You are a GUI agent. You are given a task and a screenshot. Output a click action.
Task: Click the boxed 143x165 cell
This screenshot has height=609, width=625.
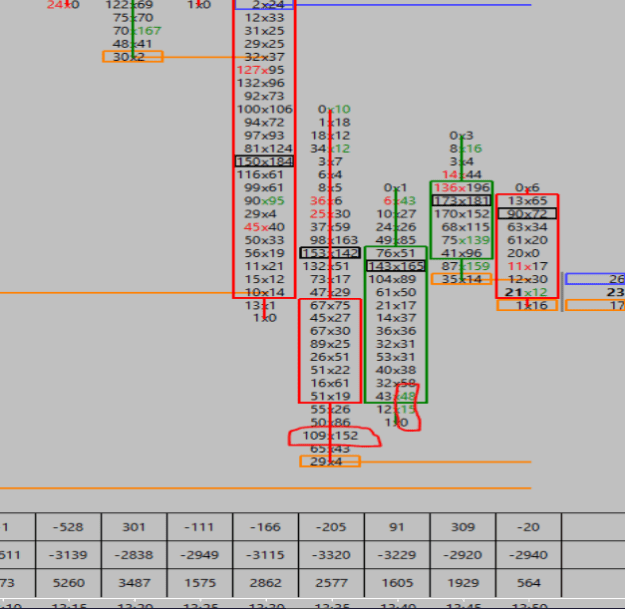click(x=396, y=266)
